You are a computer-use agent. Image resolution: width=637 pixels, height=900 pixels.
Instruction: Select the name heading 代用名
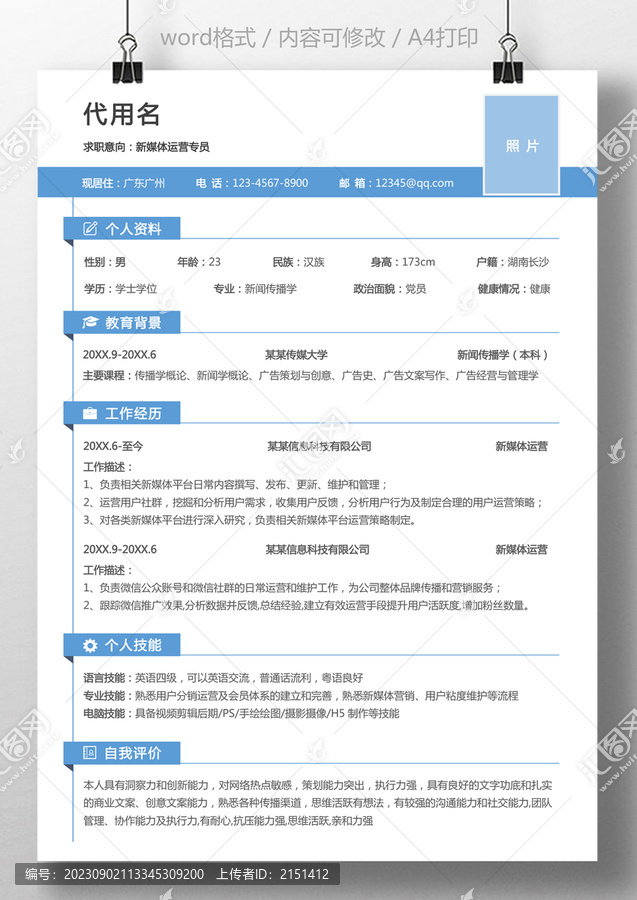(x=122, y=114)
